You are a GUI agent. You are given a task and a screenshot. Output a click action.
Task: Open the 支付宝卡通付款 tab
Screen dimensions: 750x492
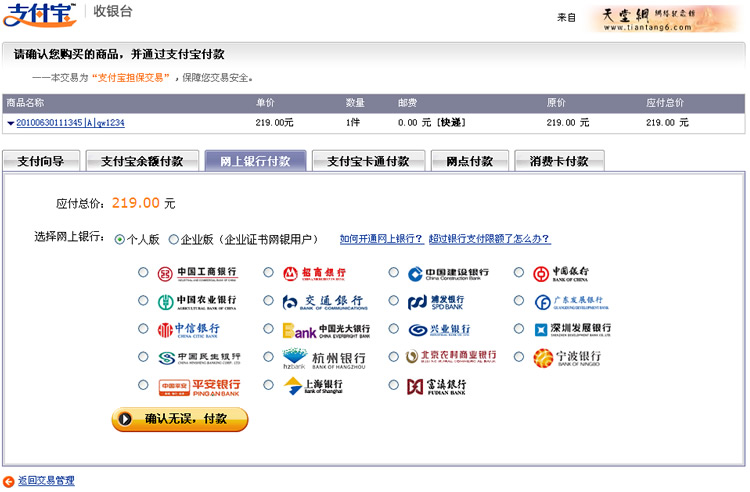(368, 161)
